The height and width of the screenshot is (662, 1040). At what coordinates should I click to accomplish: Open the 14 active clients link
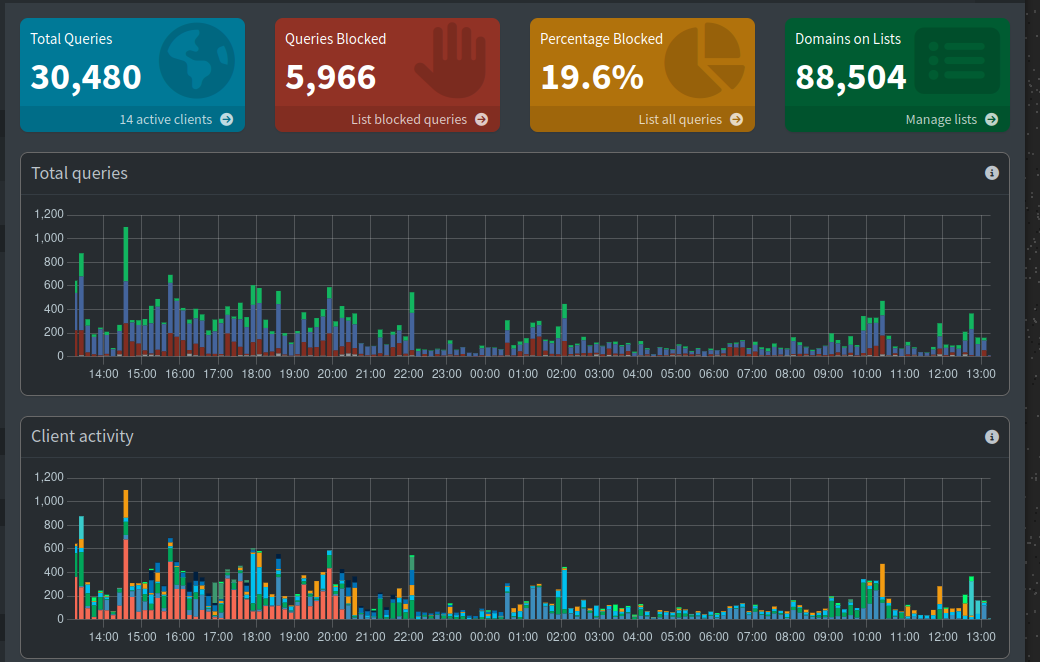(166, 119)
